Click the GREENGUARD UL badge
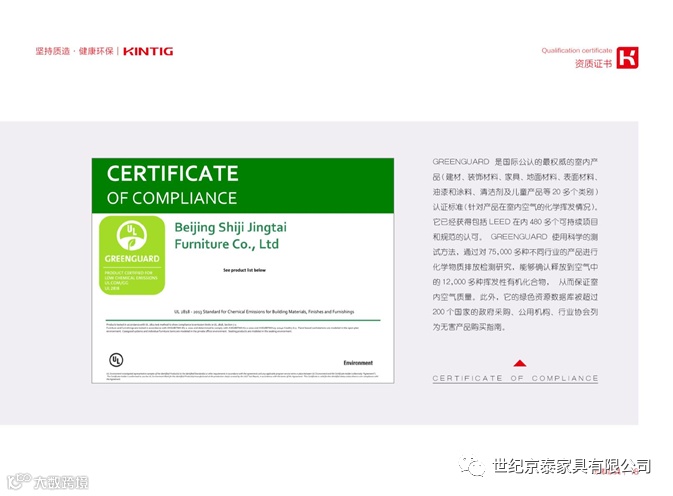 [132, 255]
